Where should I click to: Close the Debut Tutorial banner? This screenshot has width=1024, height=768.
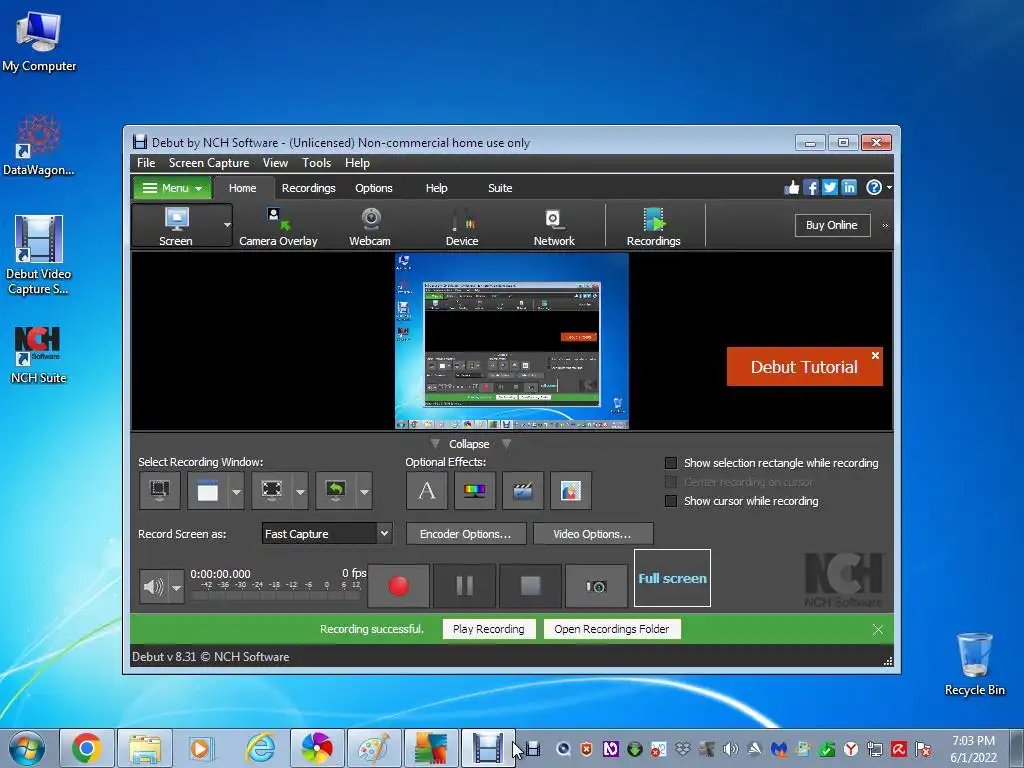[875, 355]
